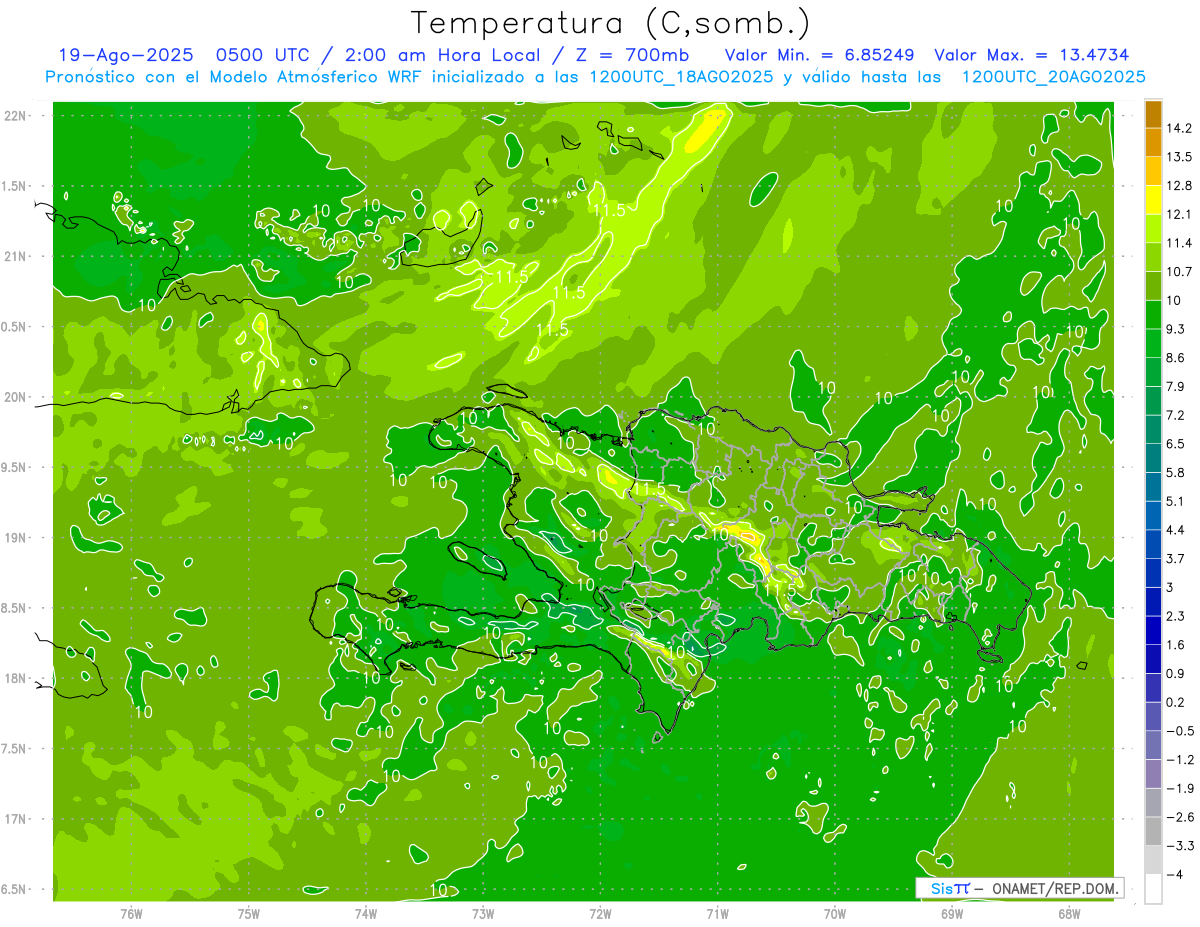The width and height of the screenshot is (1200, 927).
Task: Click the "14.2" legend value
Action: (x=1179, y=129)
